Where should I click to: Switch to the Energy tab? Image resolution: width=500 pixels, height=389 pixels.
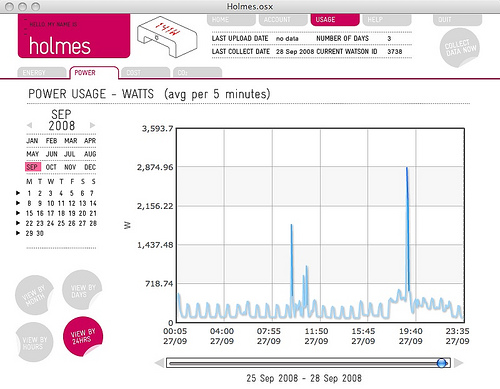coord(42,73)
